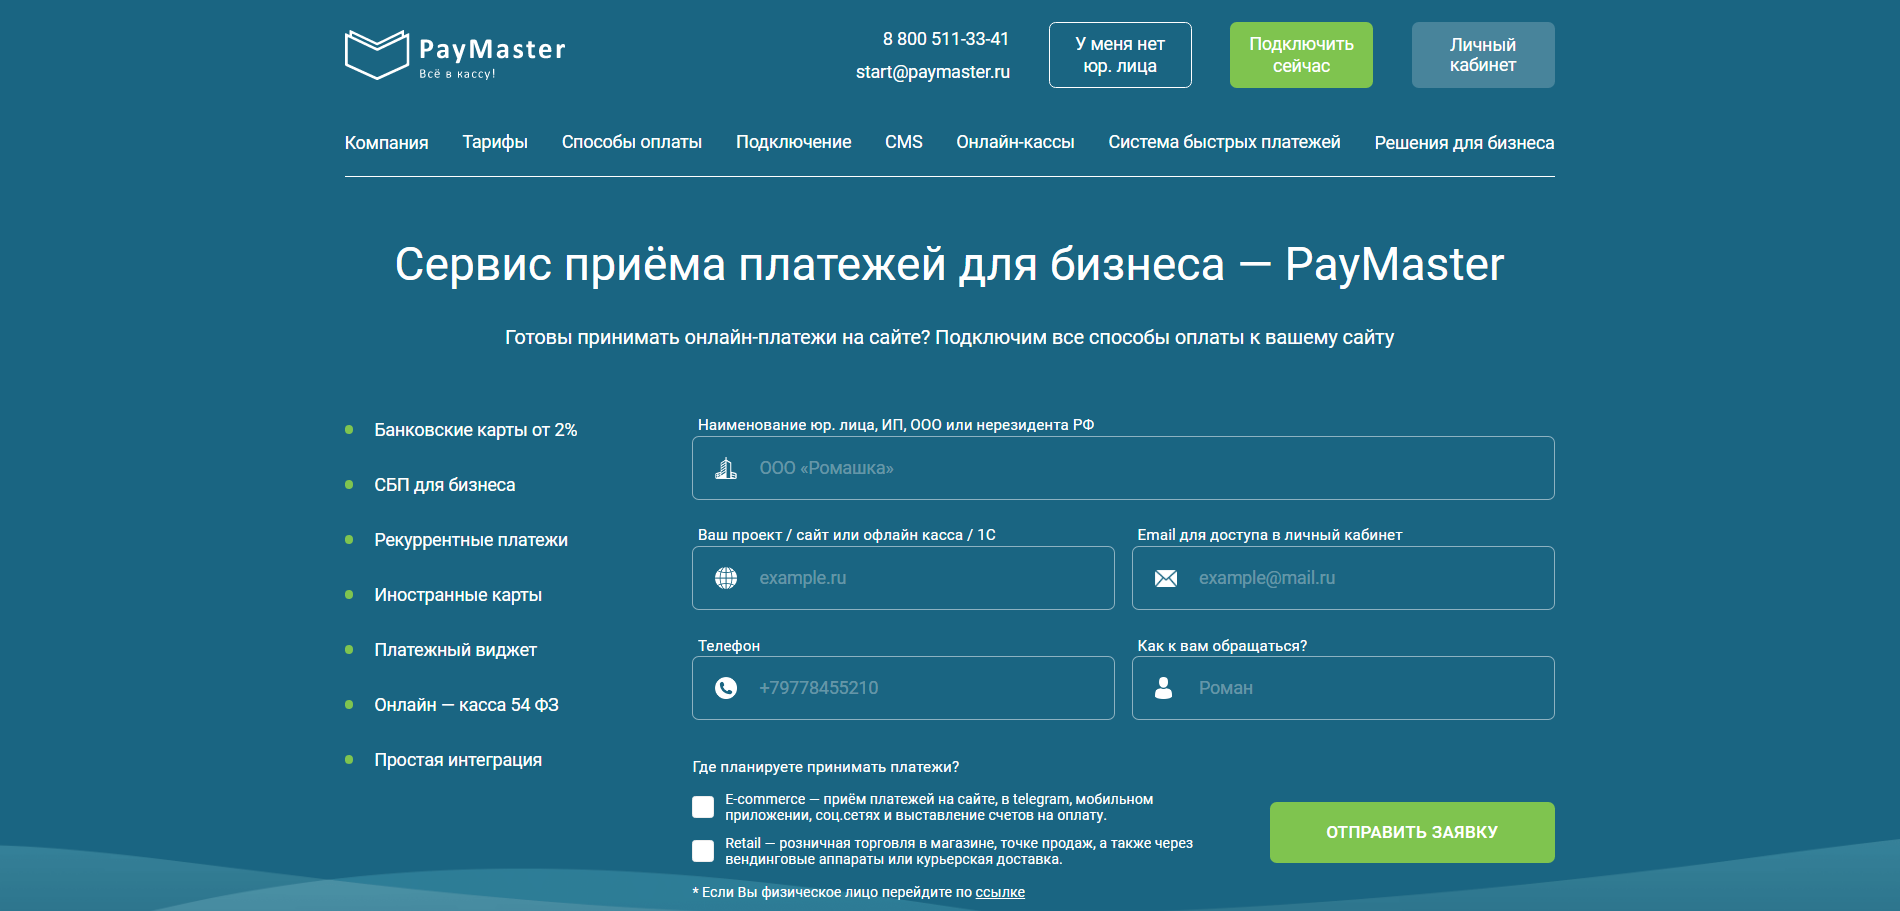Click the building icon in company name field

tap(726, 468)
